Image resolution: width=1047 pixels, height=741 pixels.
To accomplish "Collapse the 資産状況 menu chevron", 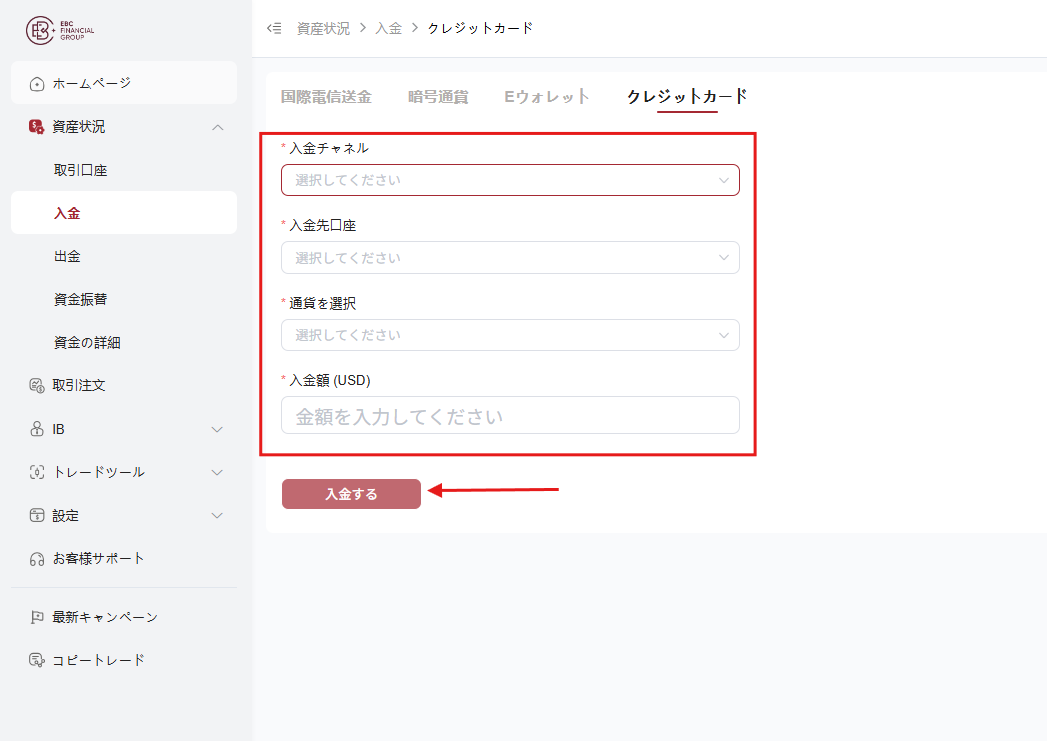I will 218,127.
